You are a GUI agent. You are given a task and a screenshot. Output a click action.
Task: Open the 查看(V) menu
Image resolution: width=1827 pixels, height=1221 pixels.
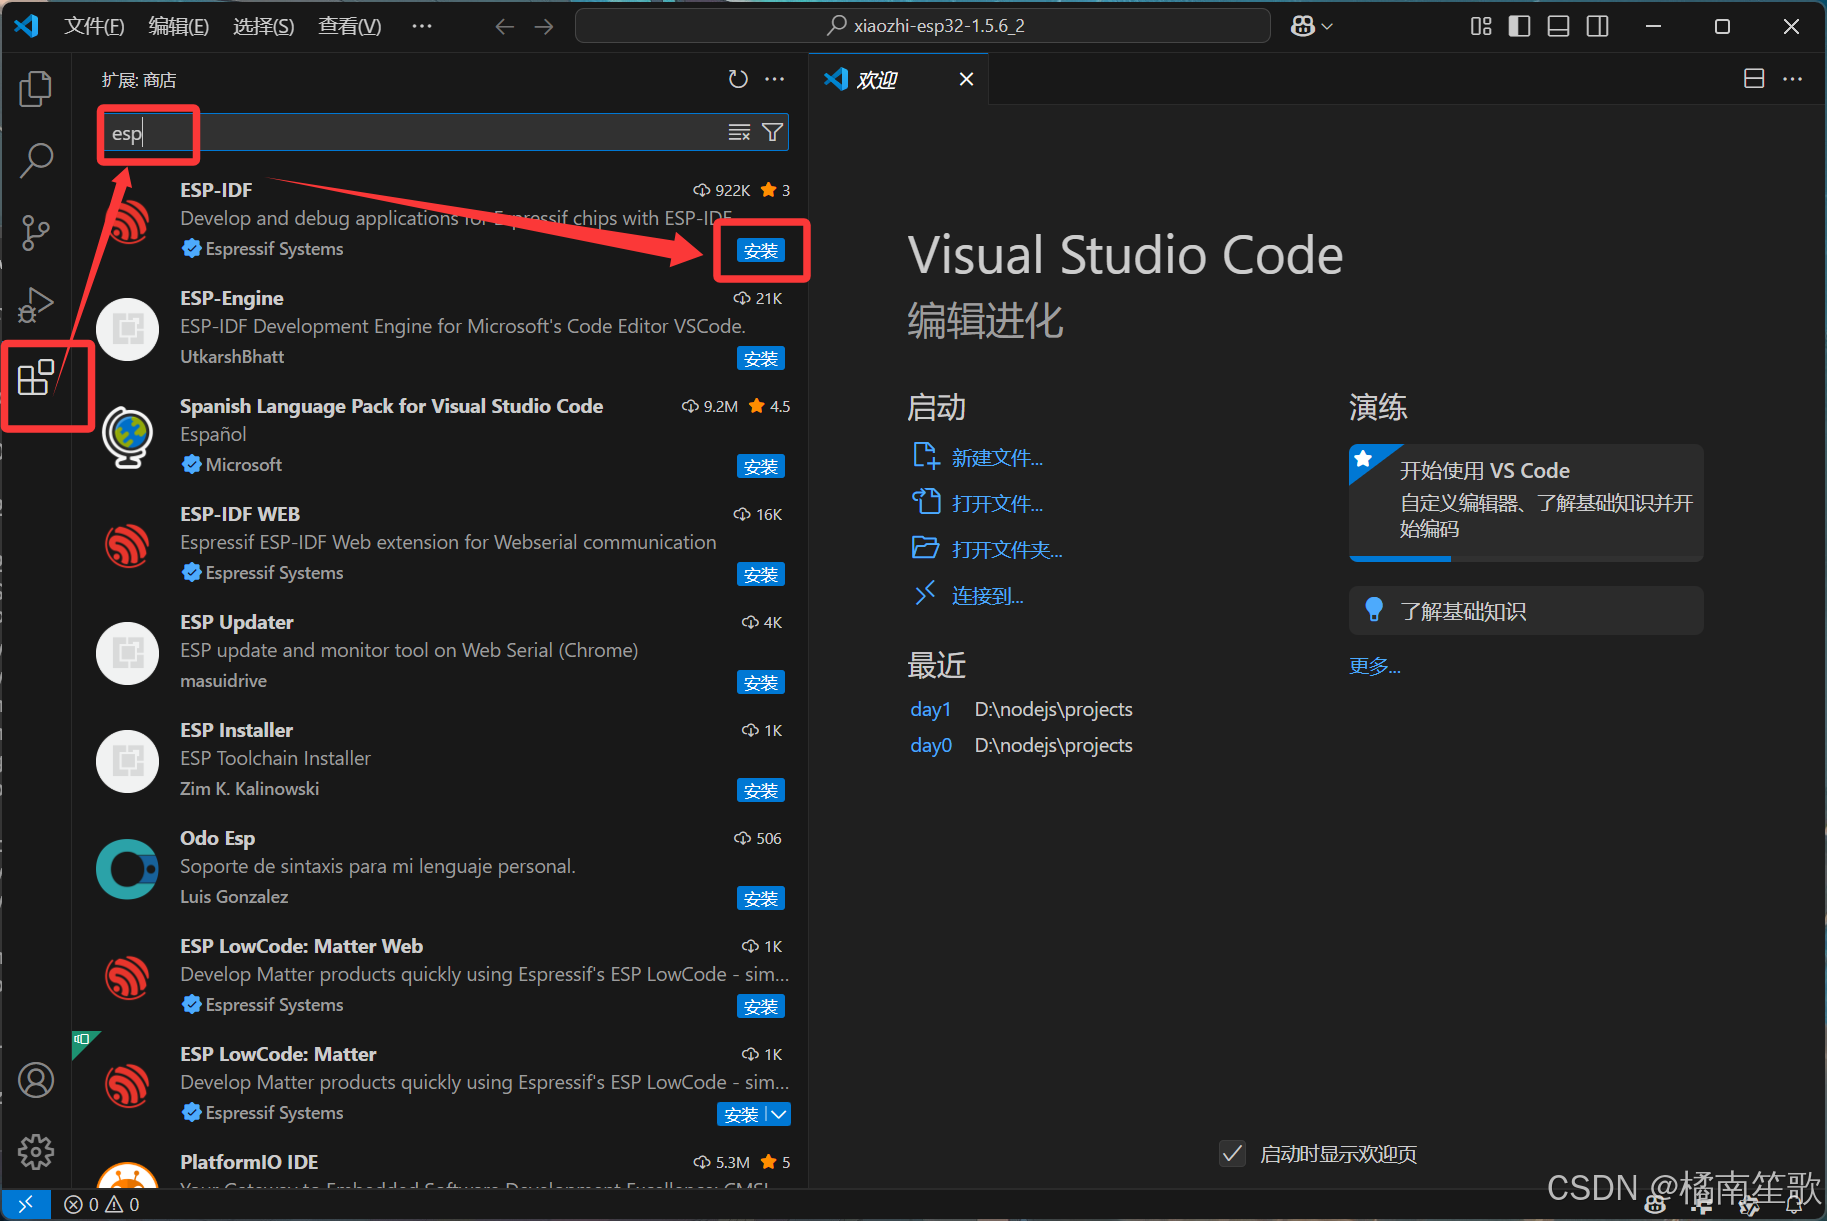click(349, 26)
